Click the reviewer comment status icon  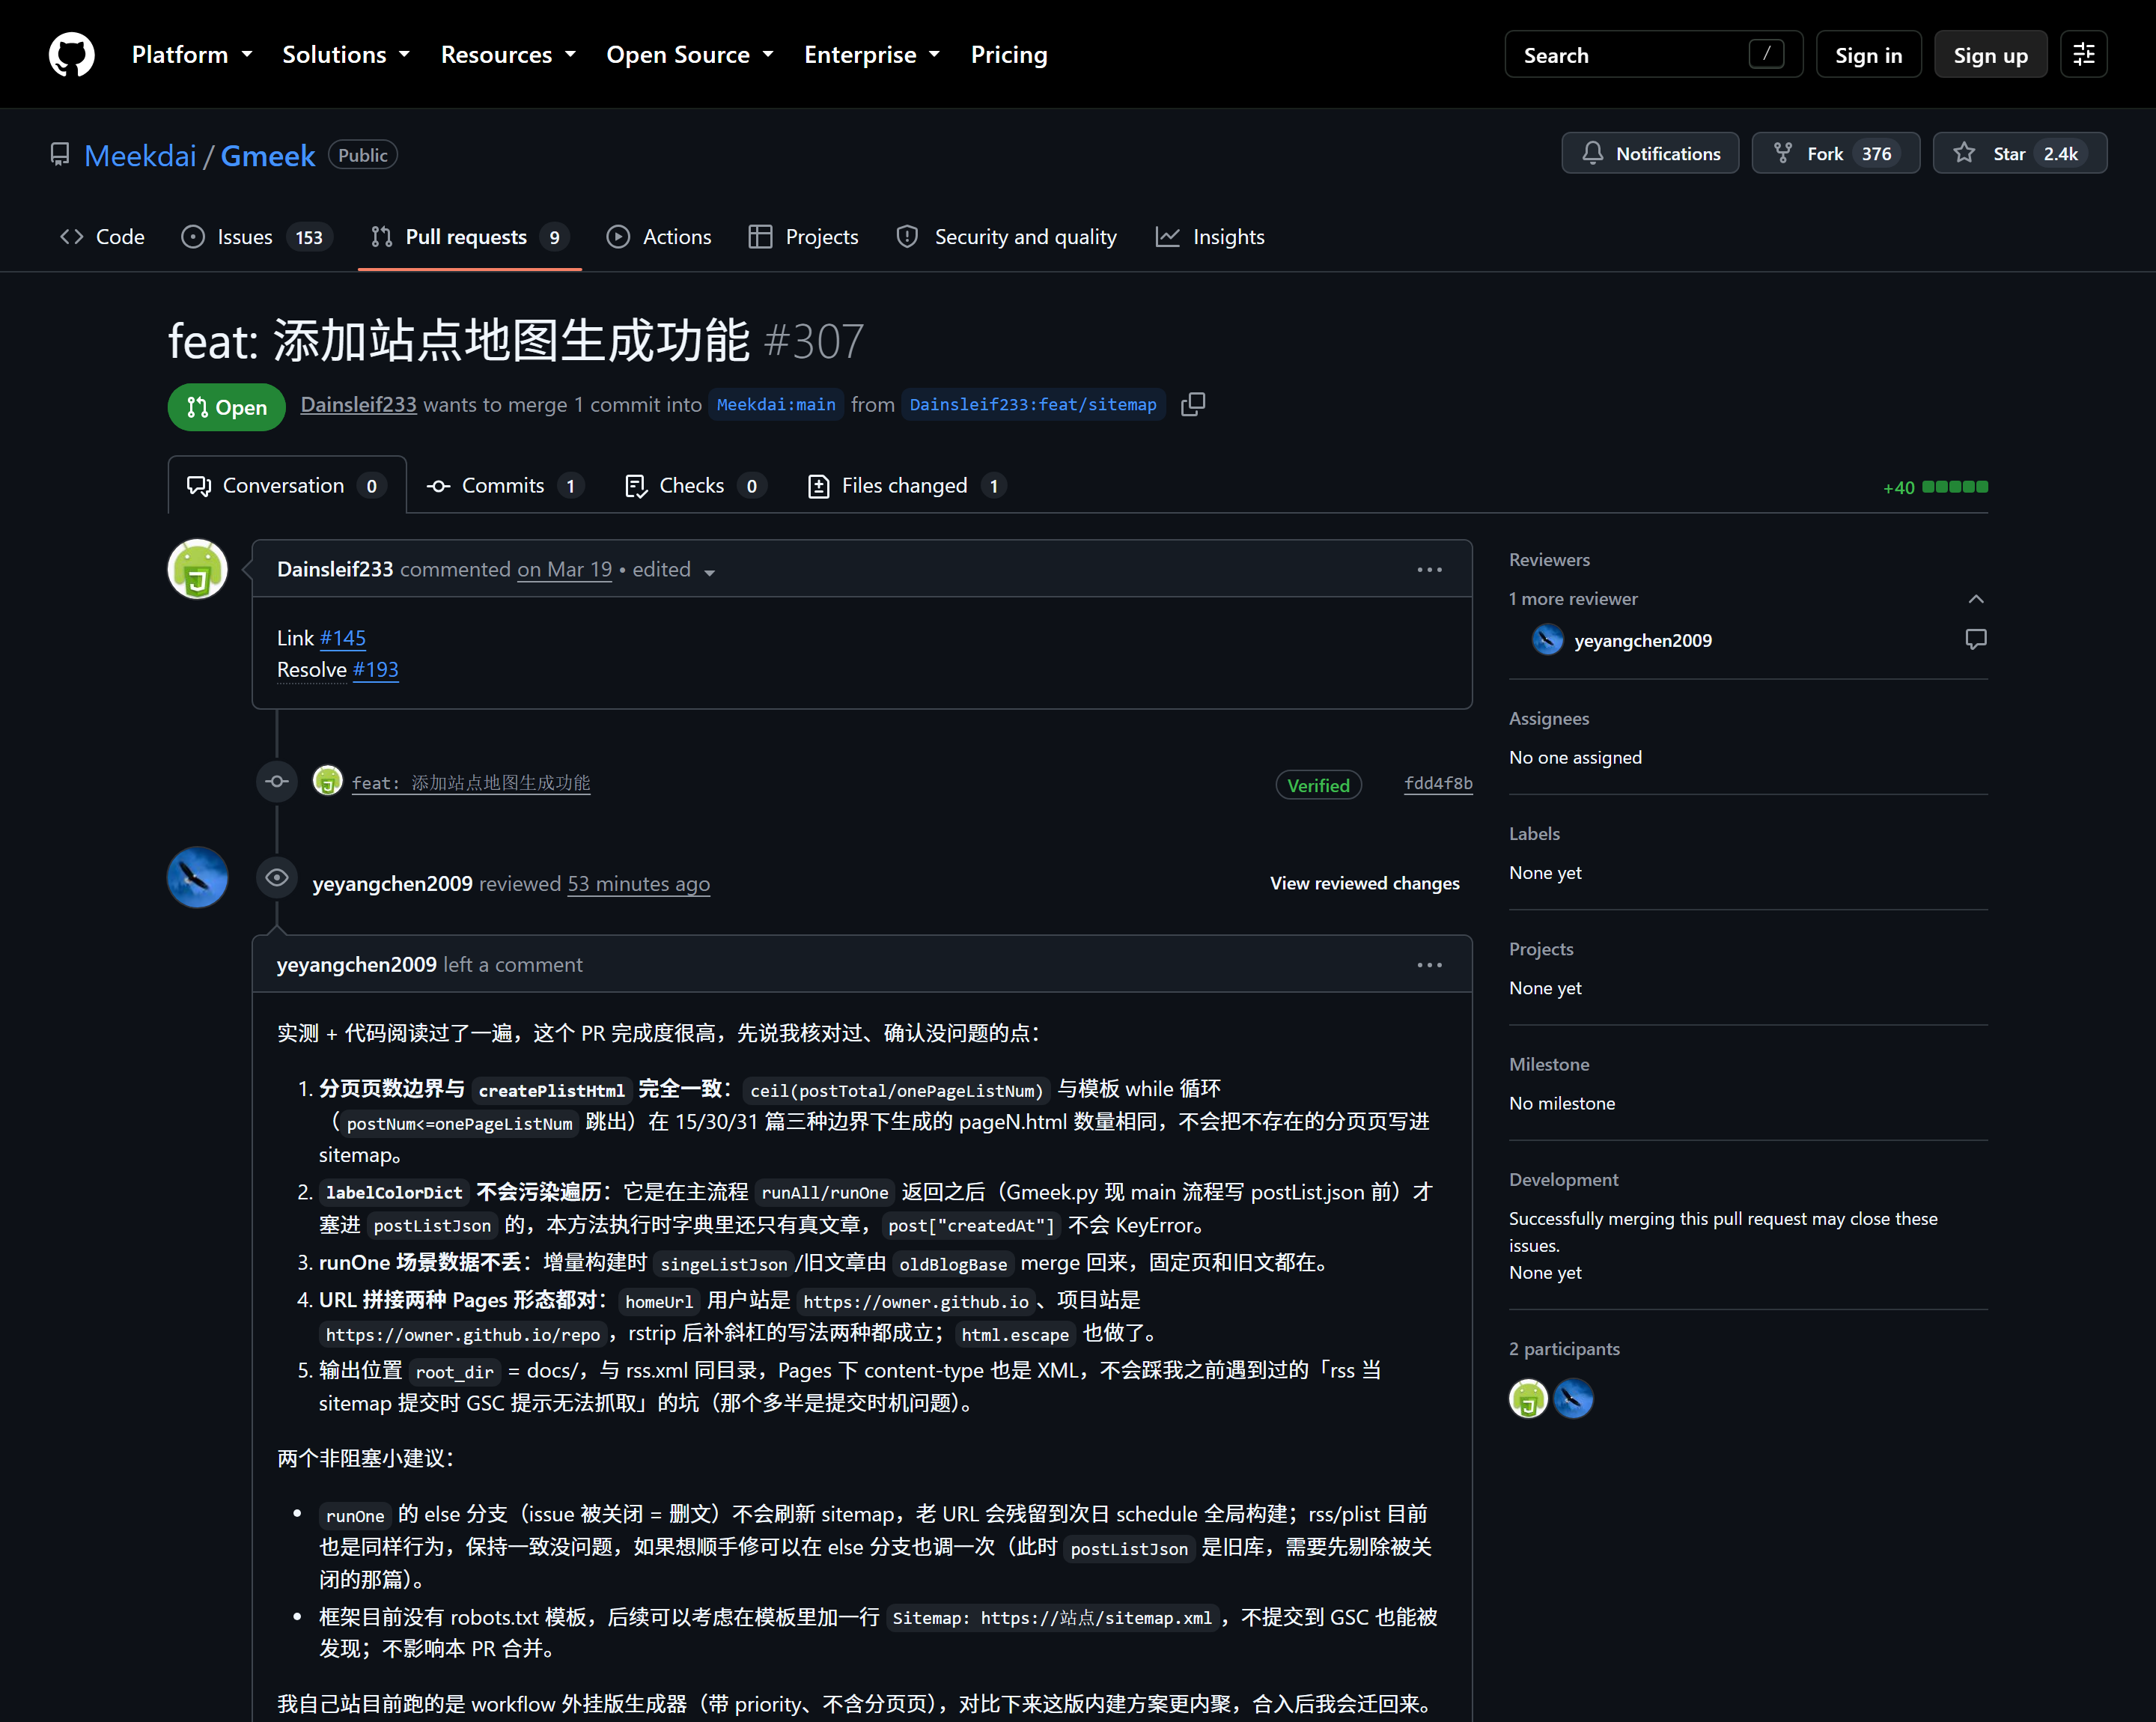point(1976,639)
